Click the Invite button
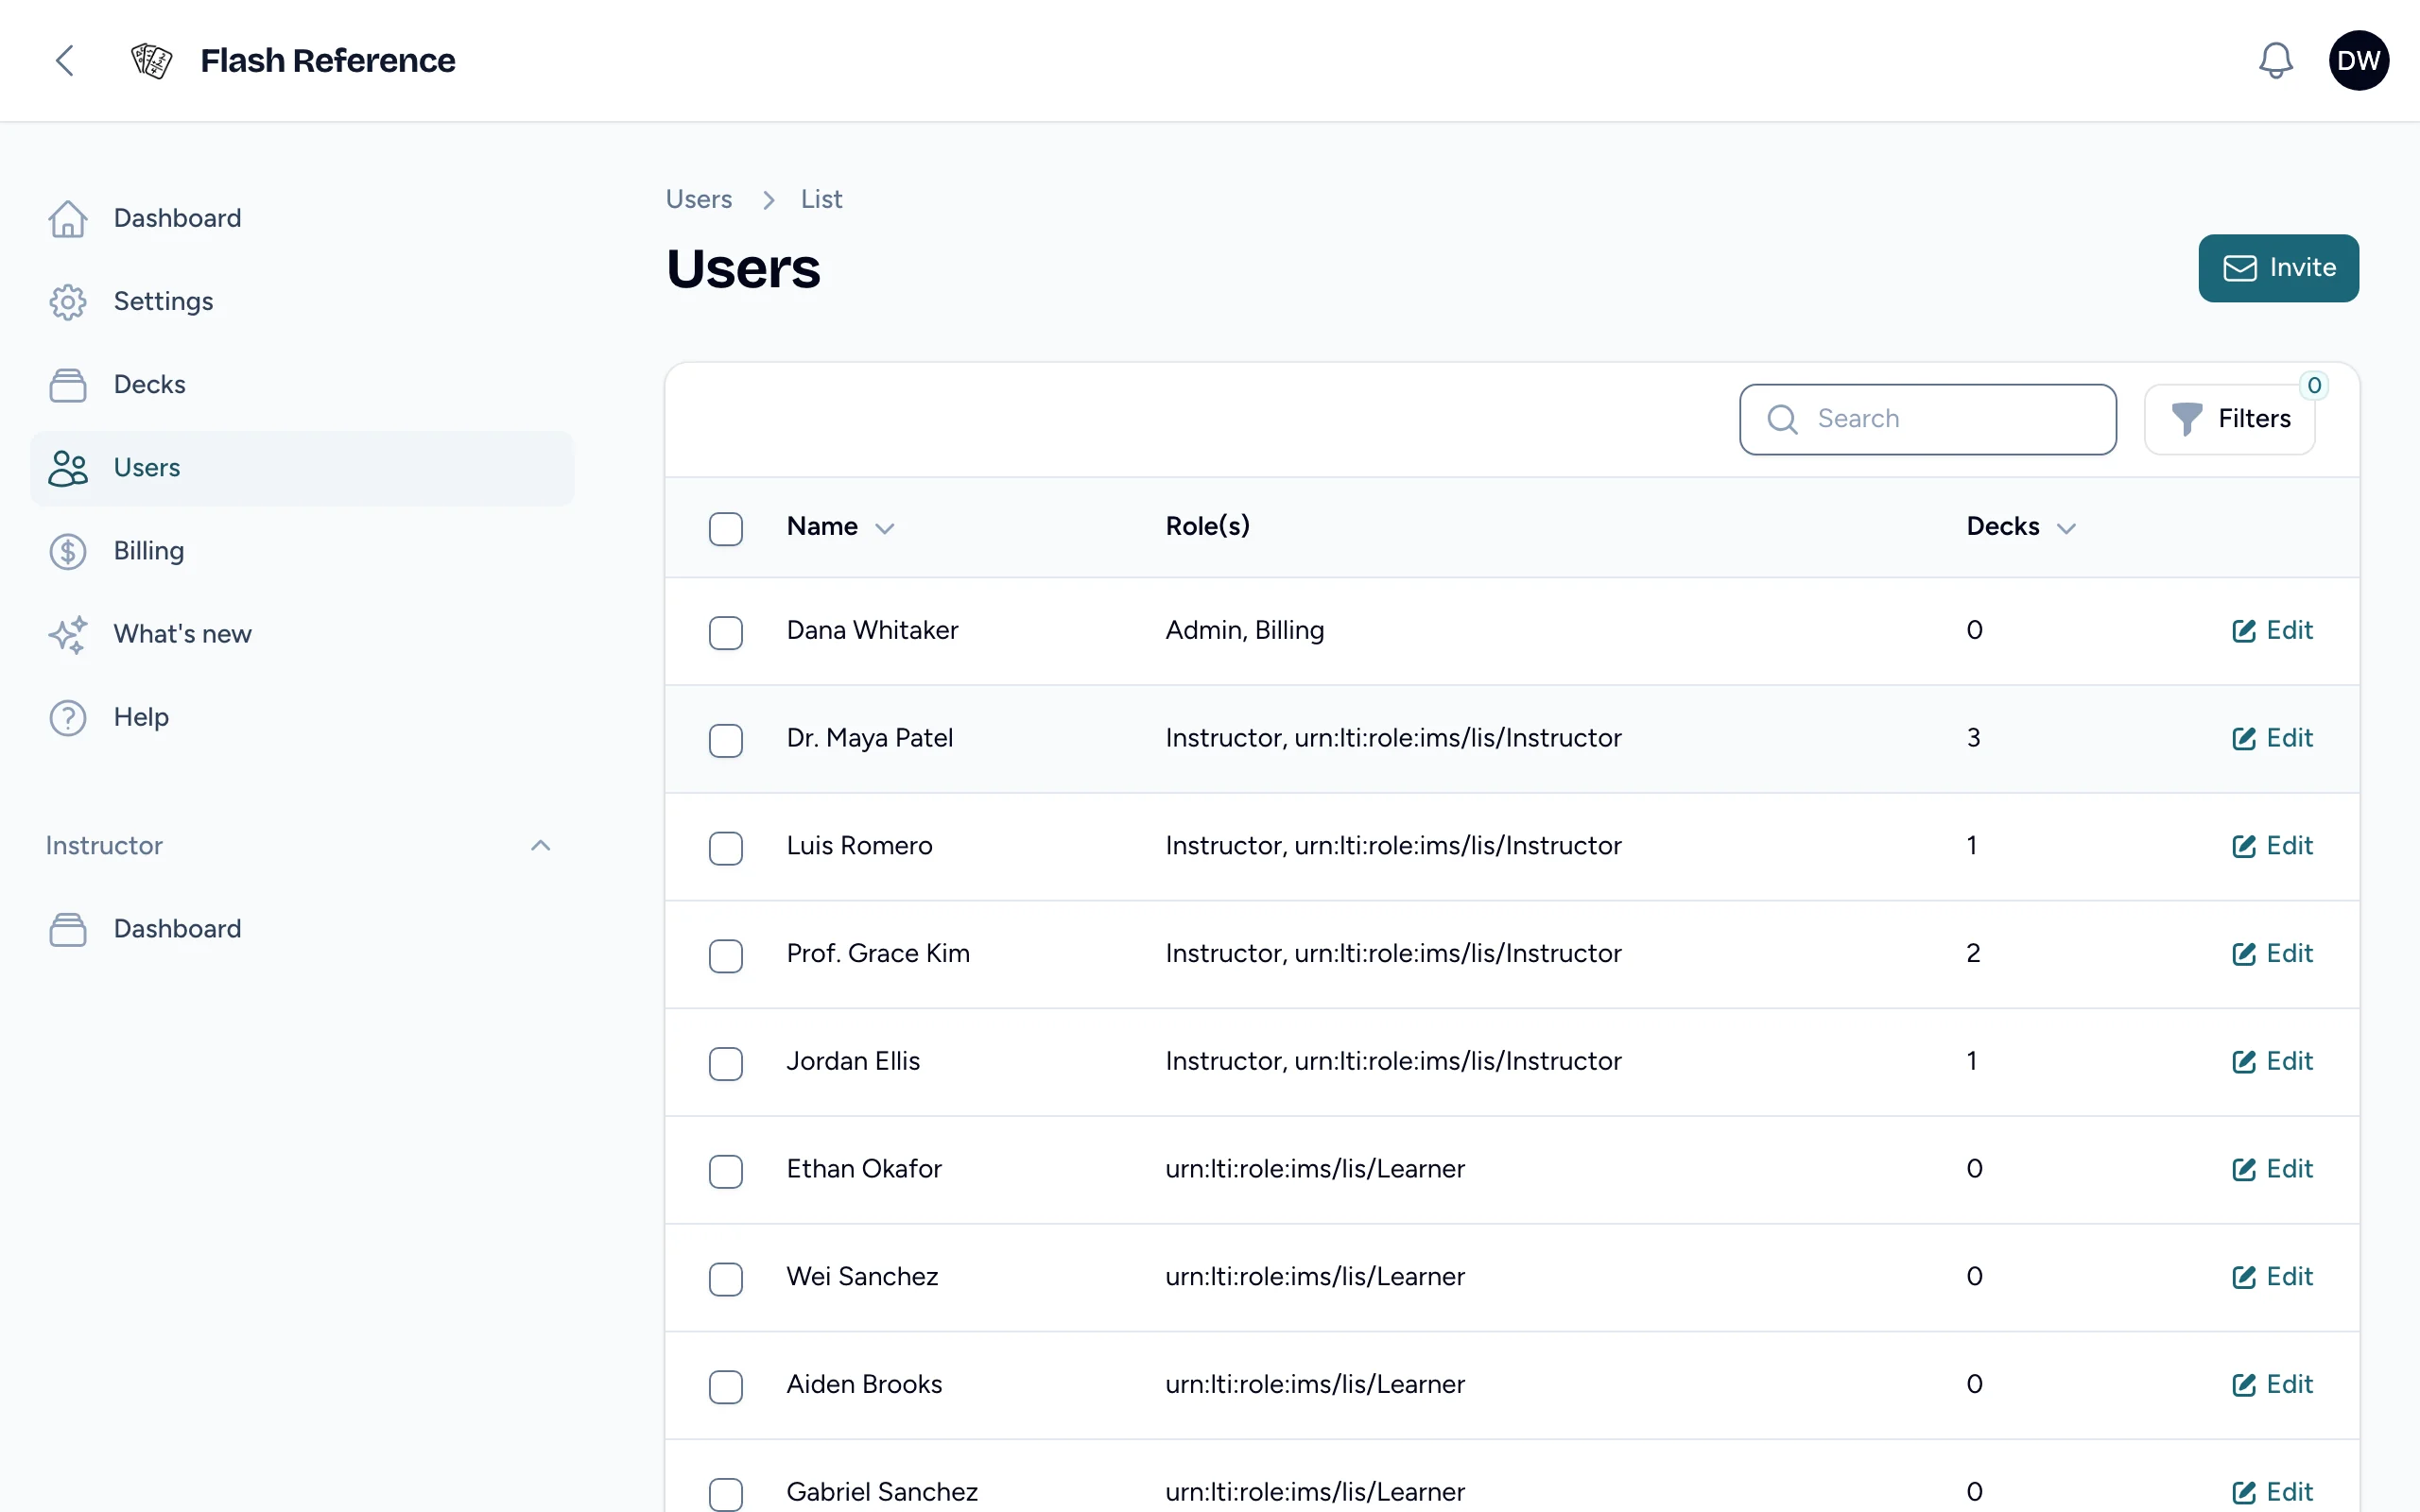This screenshot has height=1512, width=2420. pyautogui.click(x=2278, y=268)
